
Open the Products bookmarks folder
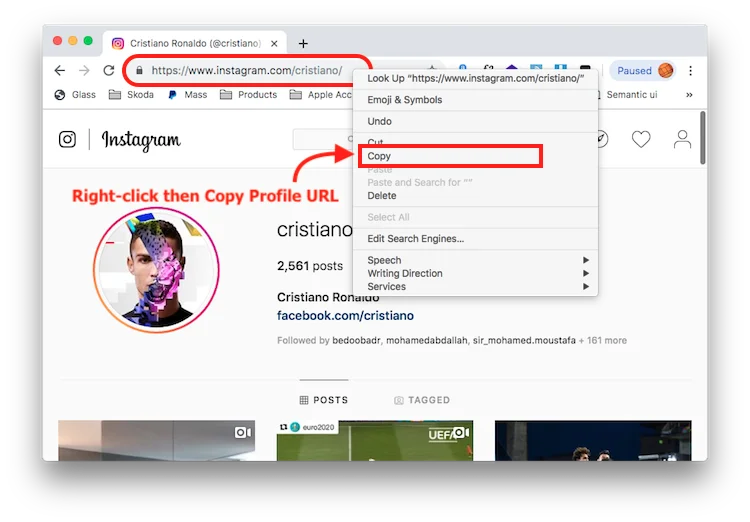click(248, 95)
